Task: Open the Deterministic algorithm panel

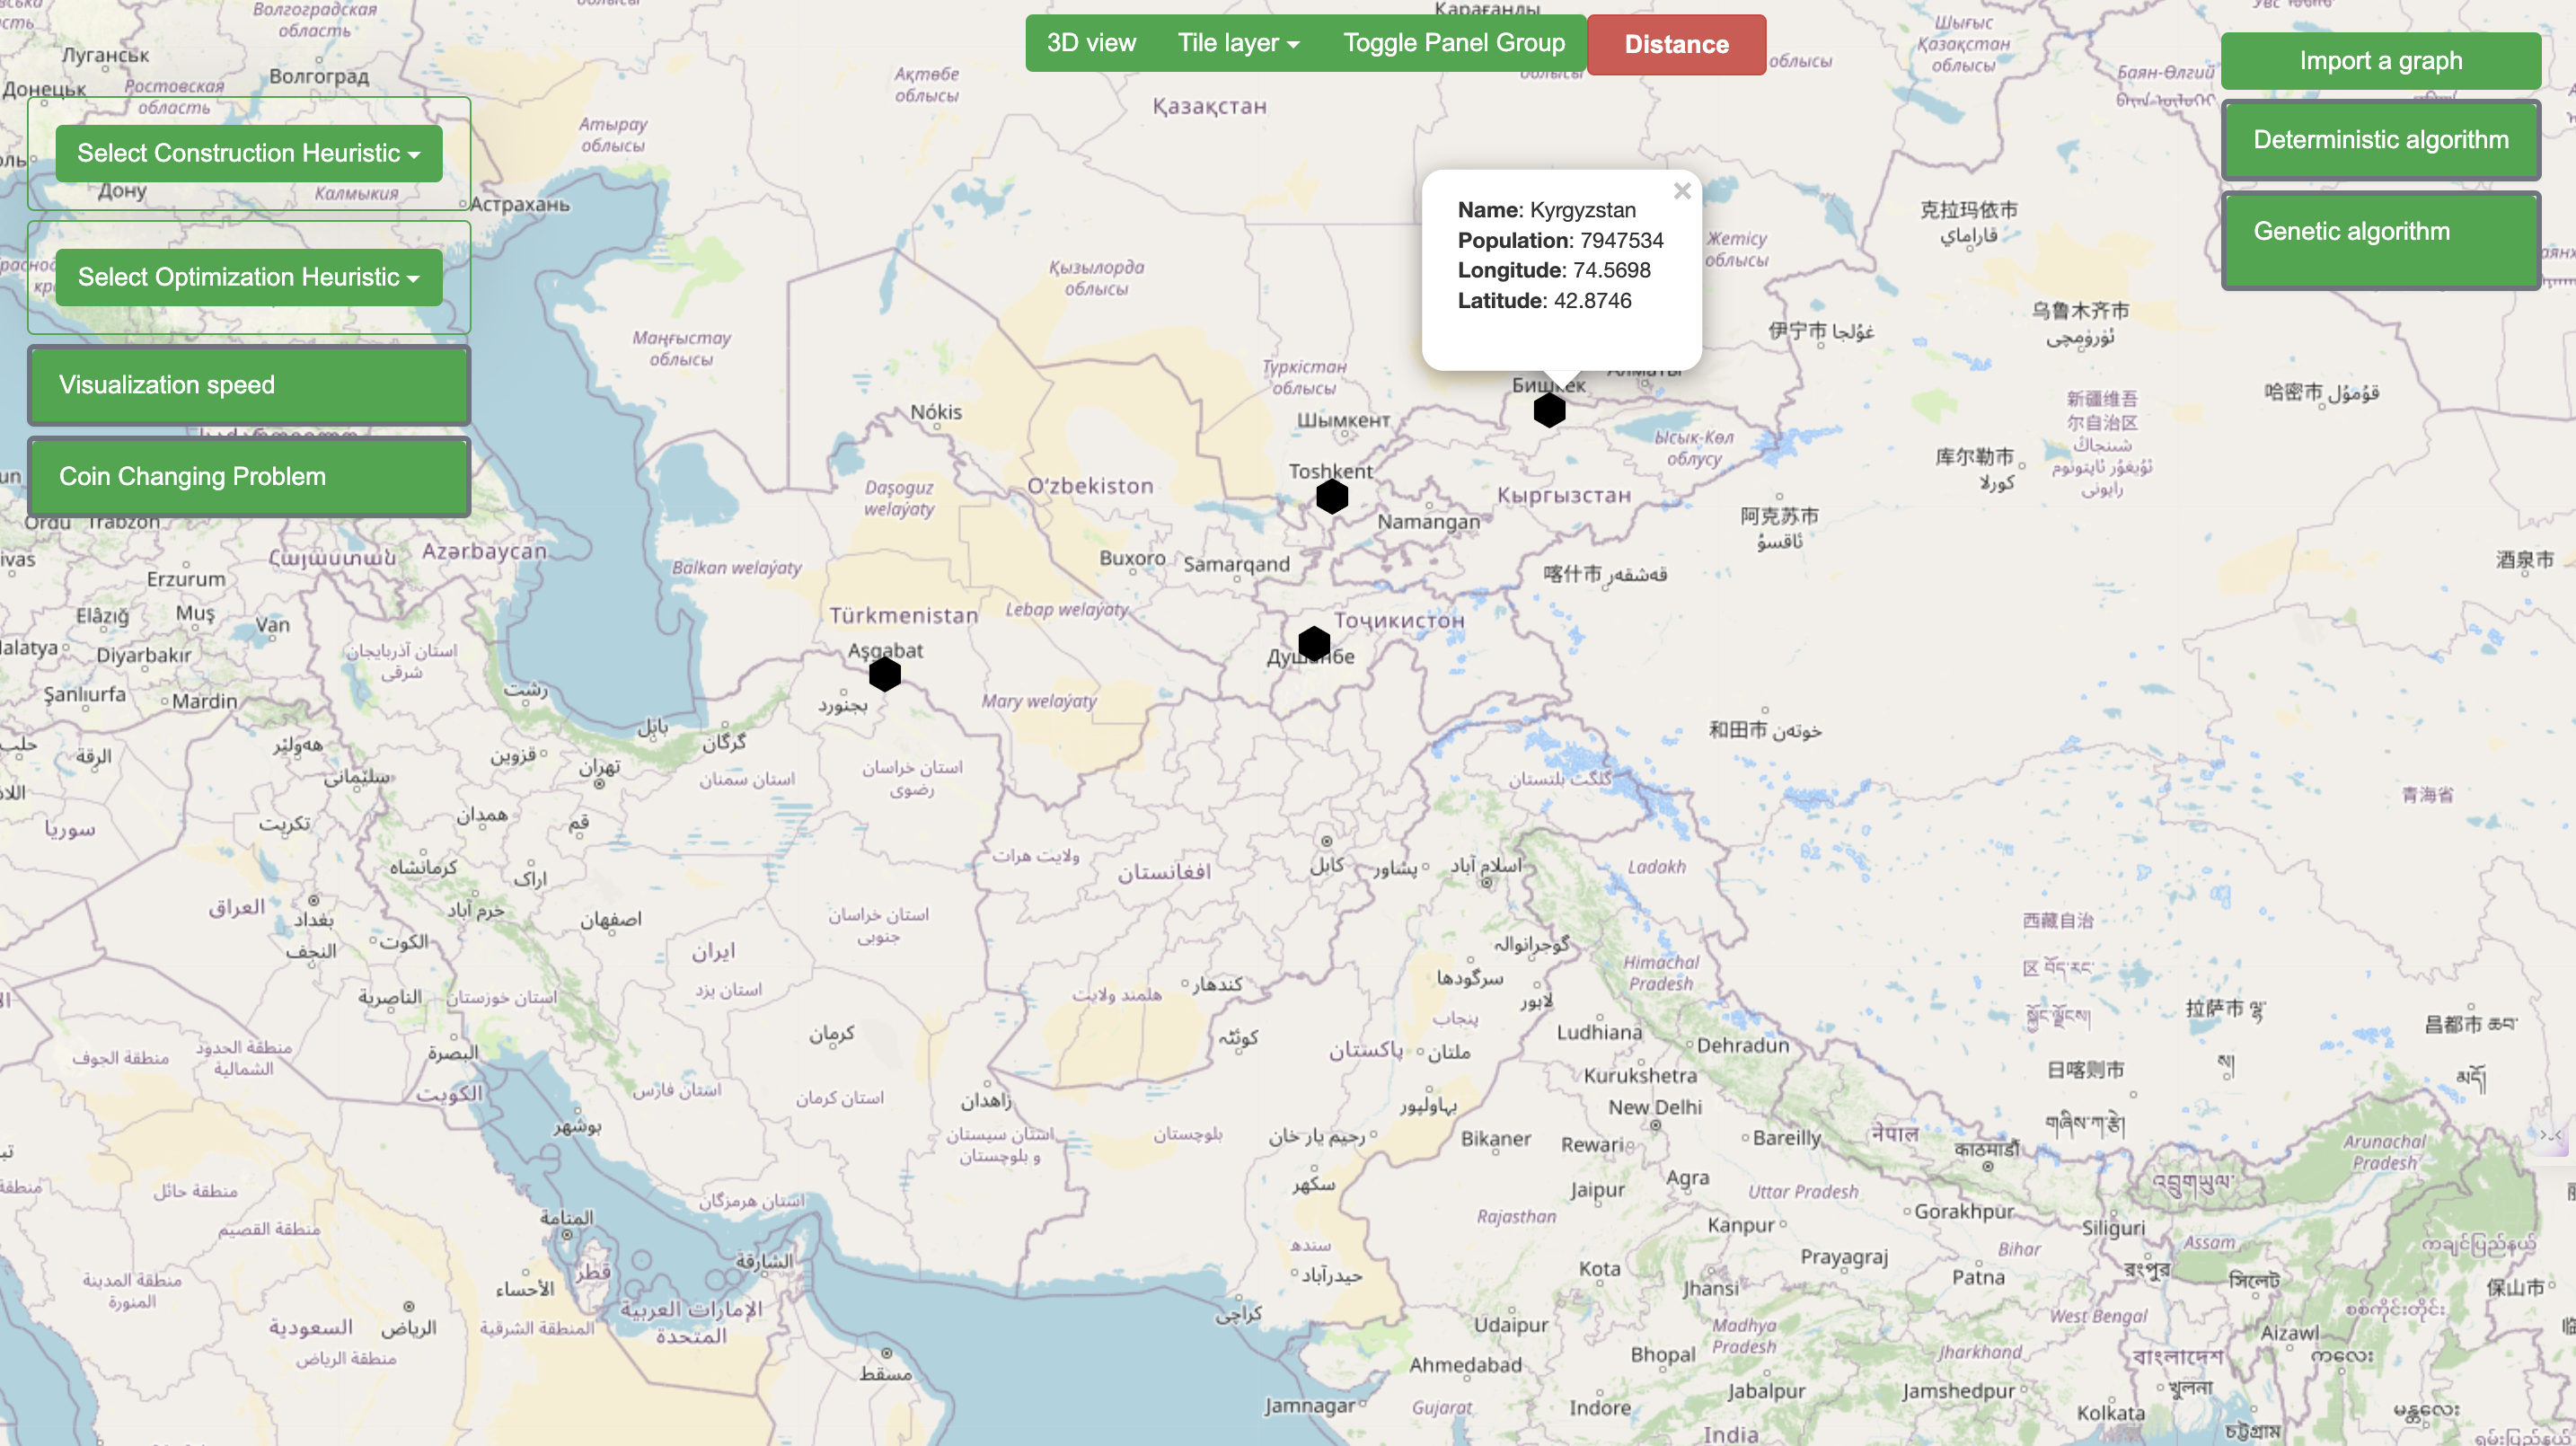Action: click(x=2379, y=140)
